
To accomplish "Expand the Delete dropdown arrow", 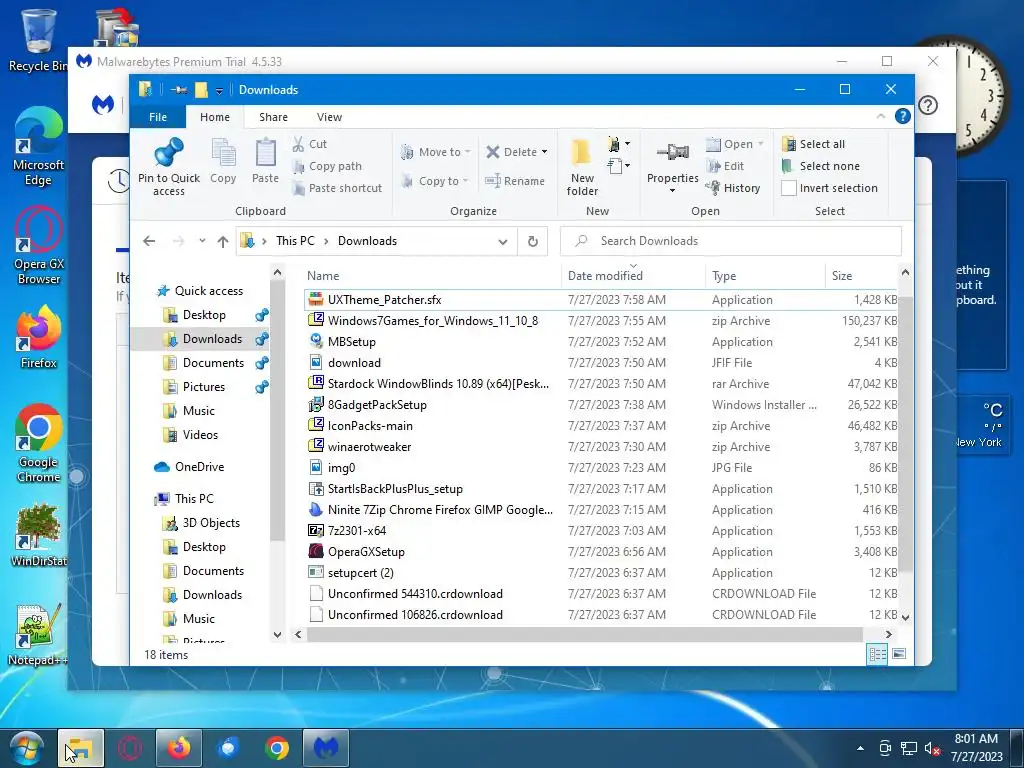I will point(545,152).
